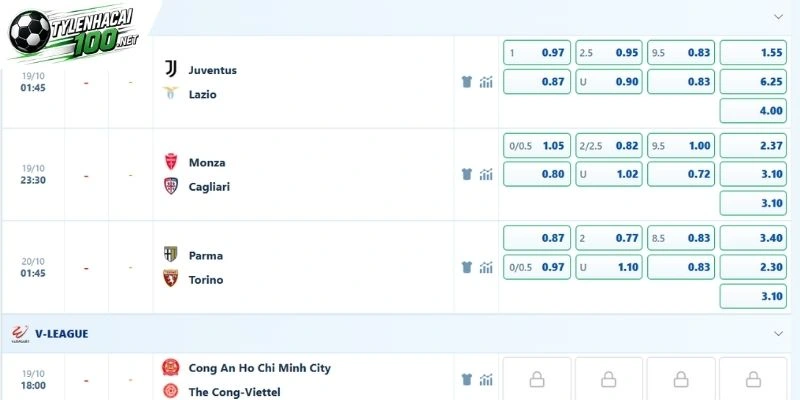Select Juventus handicap 1 odds 0.97
Image resolution: width=800 pixels, height=400 pixels.
pyautogui.click(x=537, y=53)
